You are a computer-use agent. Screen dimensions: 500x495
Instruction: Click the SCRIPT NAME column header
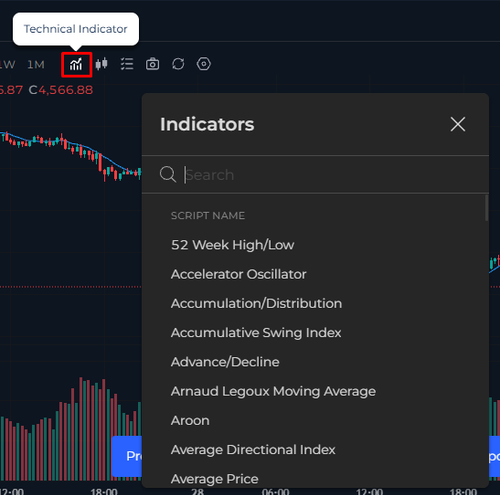(x=208, y=216)
